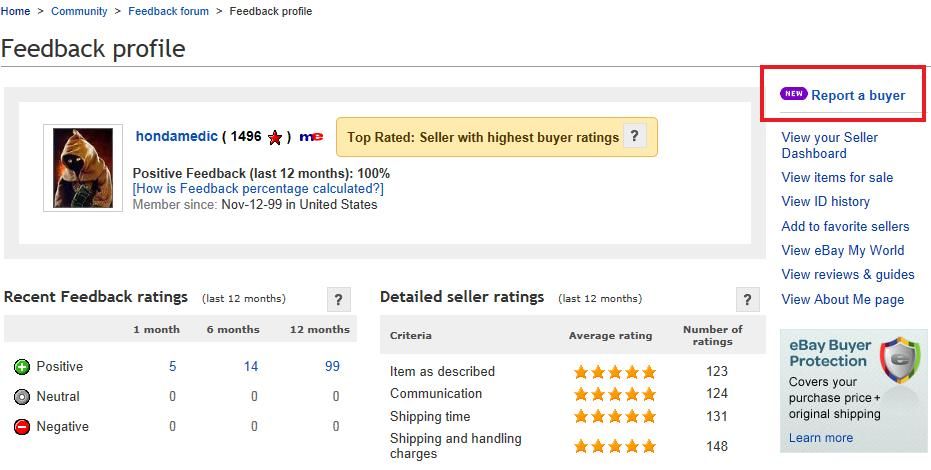
Task: Go to Home breadcrumb
Action: [x=15, y=11]
